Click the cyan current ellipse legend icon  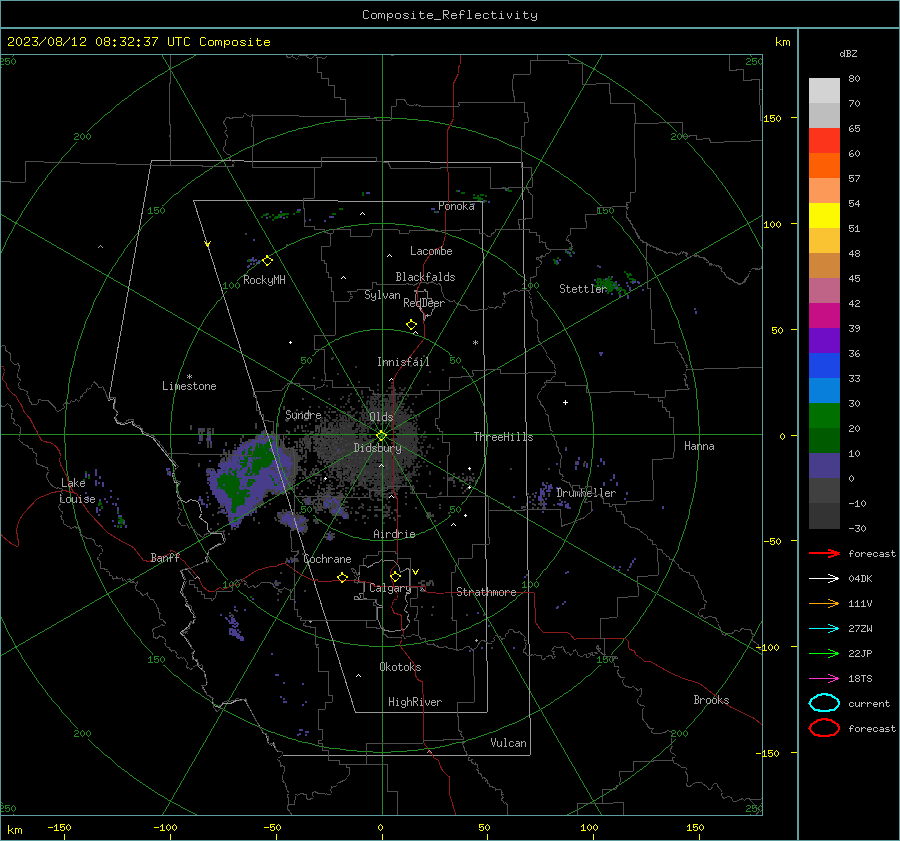pyautogui.click(x=824, y=703)
